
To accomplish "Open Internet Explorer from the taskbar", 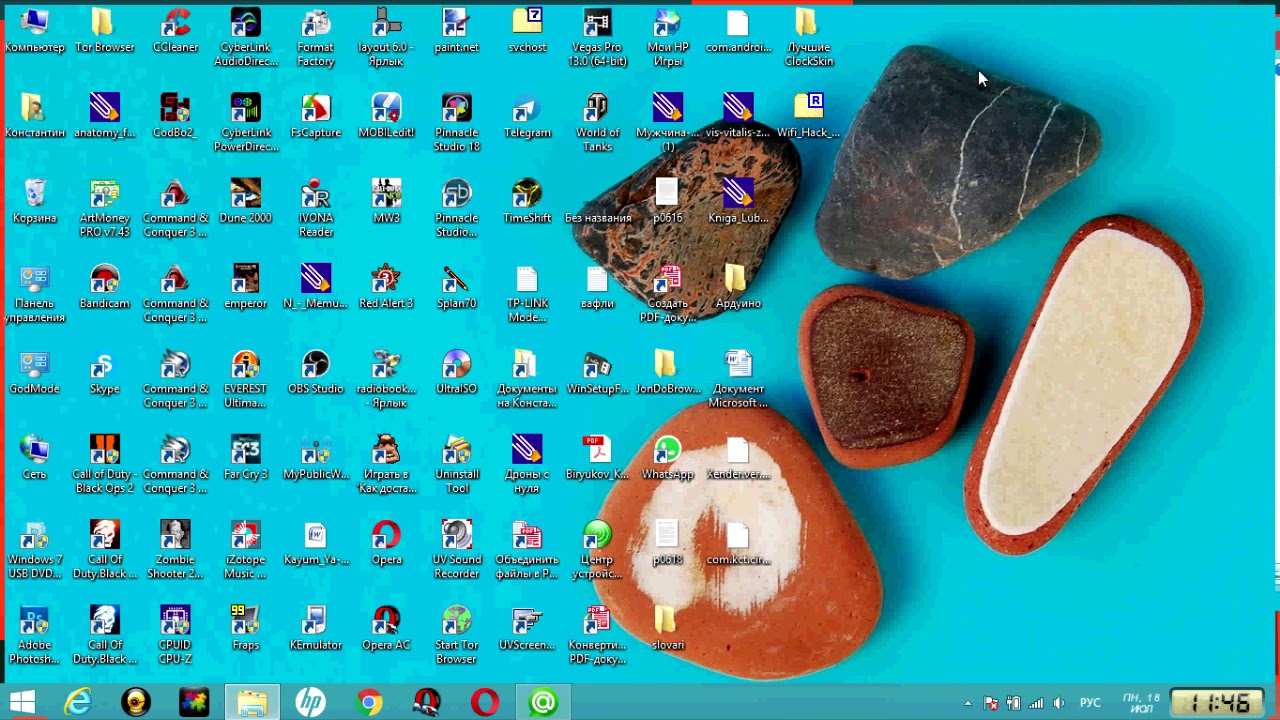I will pos(78,702).
